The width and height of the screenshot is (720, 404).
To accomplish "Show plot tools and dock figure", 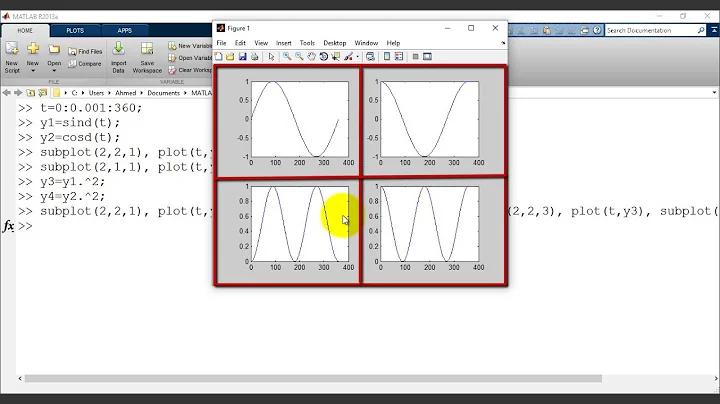I will point(427,56).
